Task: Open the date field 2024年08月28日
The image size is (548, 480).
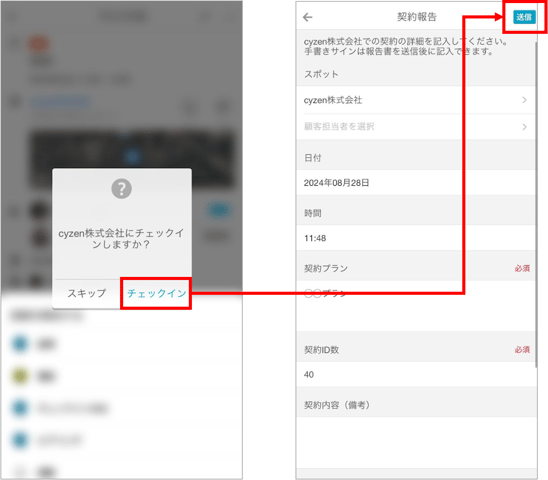Action: click(x=416, y=183)
